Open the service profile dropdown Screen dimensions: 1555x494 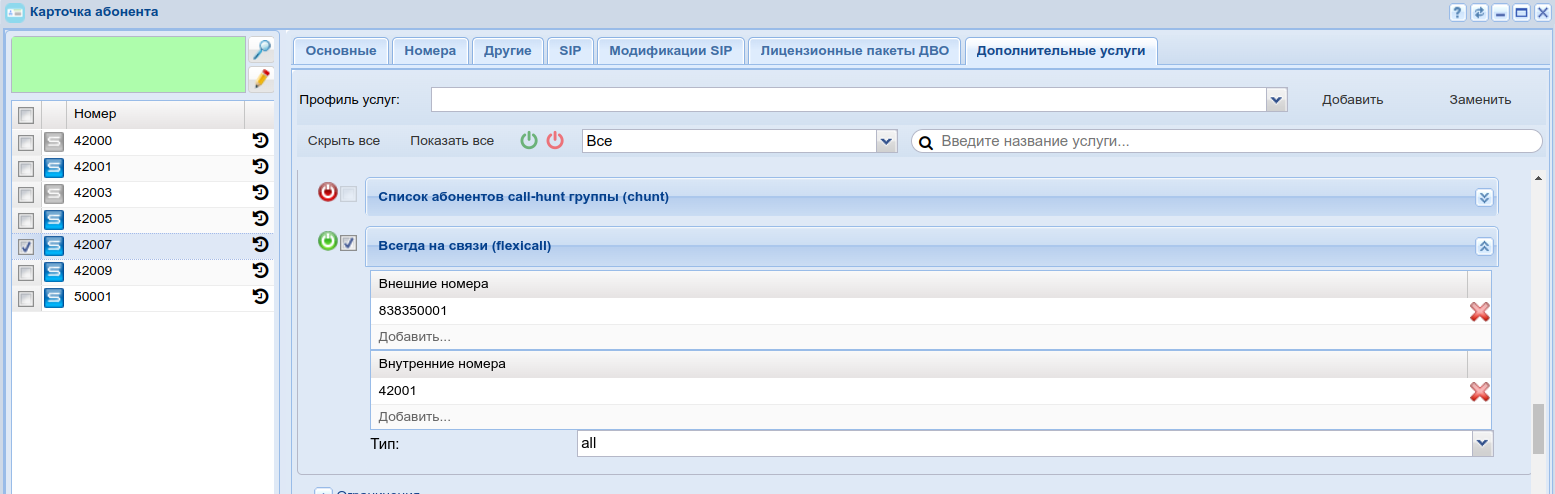tap(1276, 100)
